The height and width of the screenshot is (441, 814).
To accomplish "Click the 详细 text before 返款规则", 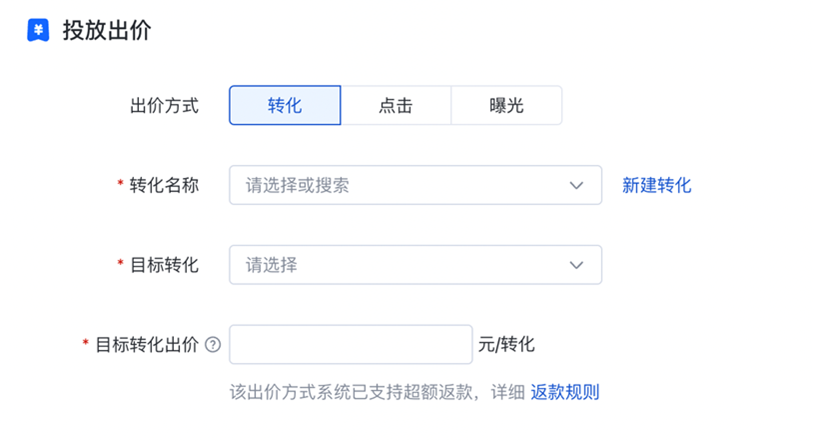I will (510, 392).
